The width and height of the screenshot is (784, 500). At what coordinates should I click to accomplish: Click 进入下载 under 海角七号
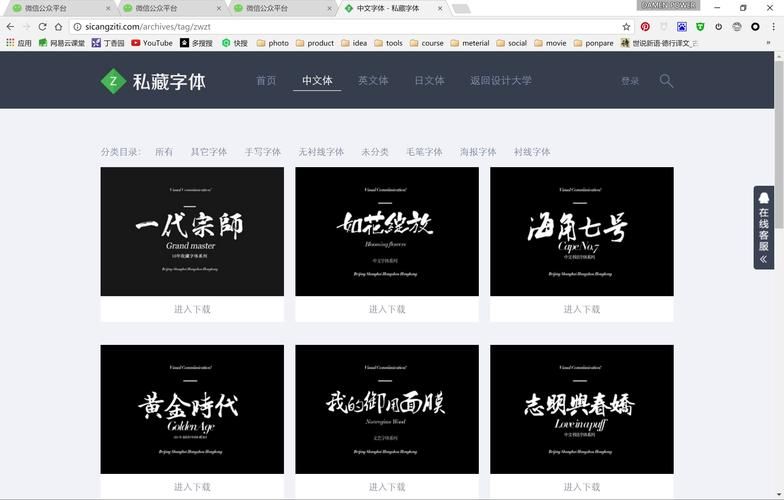(582, 309)
